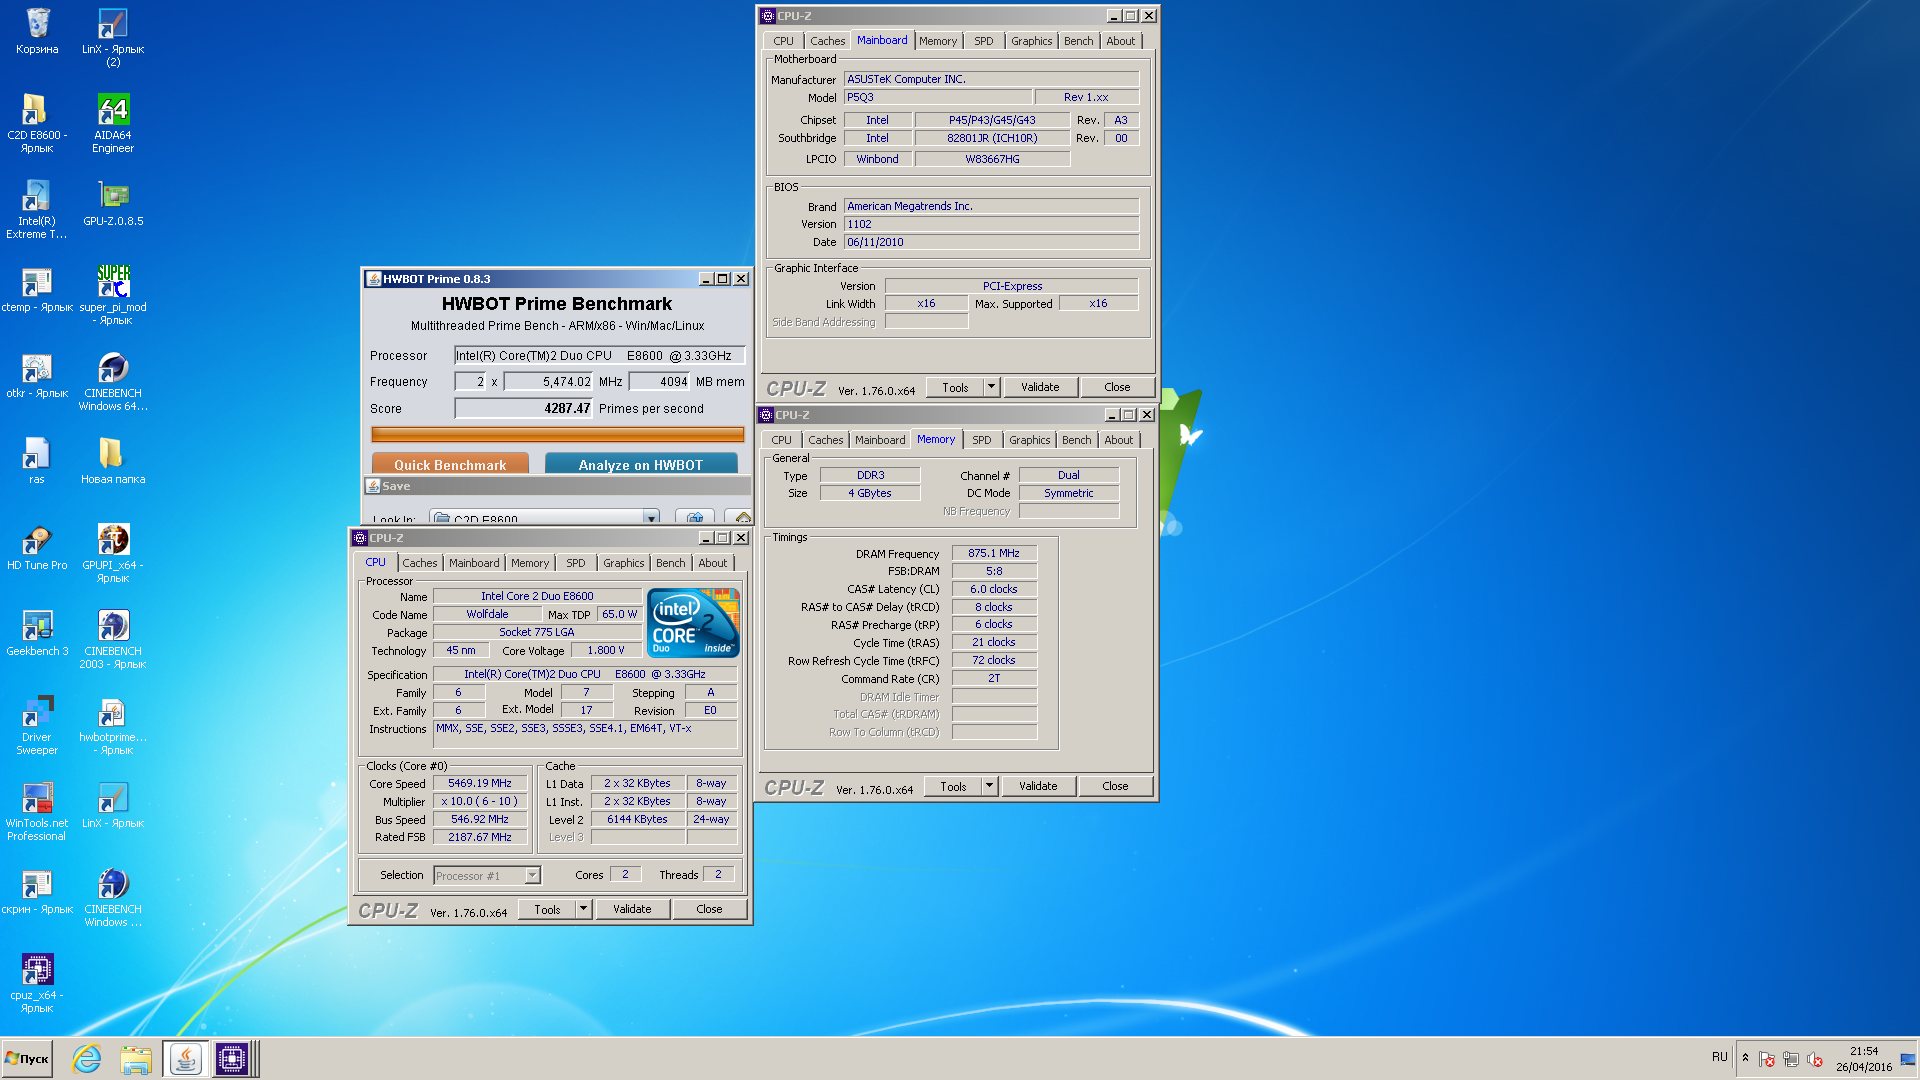This screenshot has width=1920, height=1080.
Task: Launch cpuz_x64 shortcut icon
Action: tap(37, 983)
